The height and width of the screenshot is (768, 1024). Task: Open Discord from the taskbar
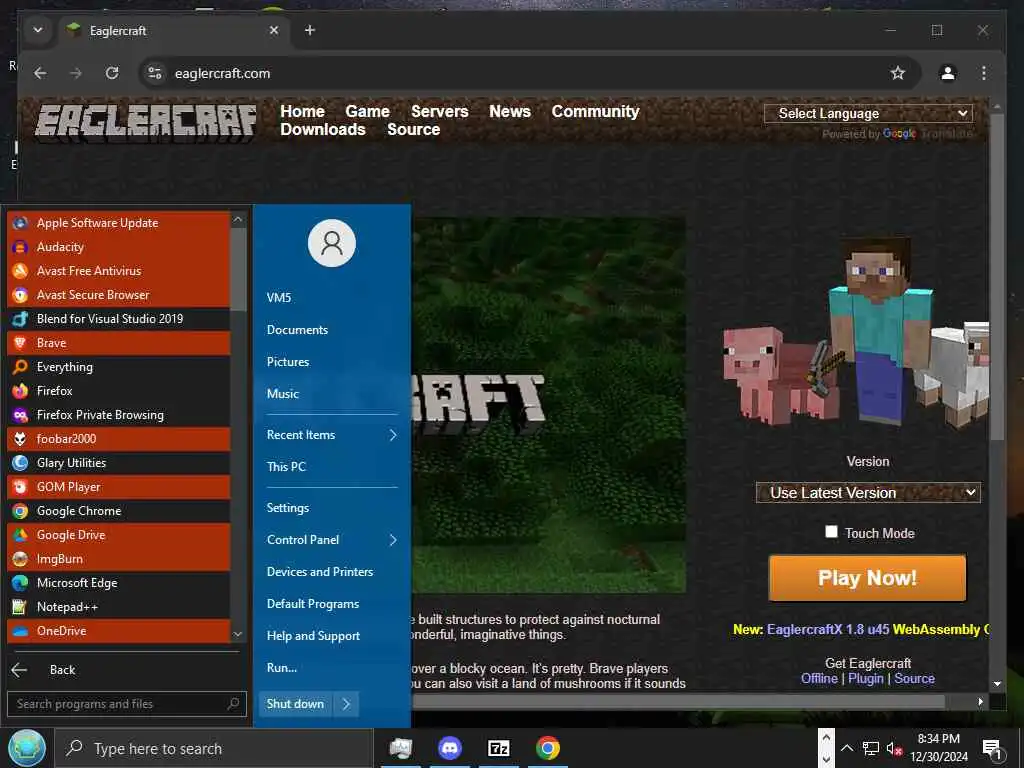coord(450,748)
